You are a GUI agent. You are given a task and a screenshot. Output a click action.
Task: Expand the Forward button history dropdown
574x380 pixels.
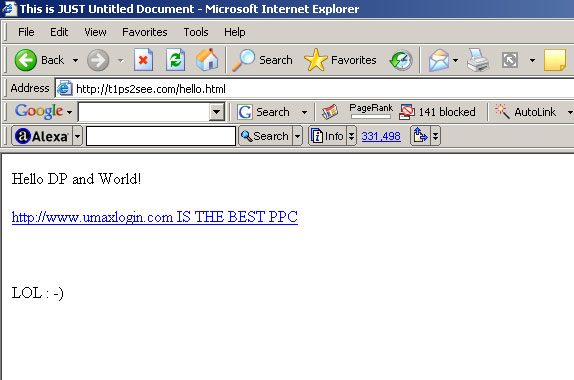point(120,60)
